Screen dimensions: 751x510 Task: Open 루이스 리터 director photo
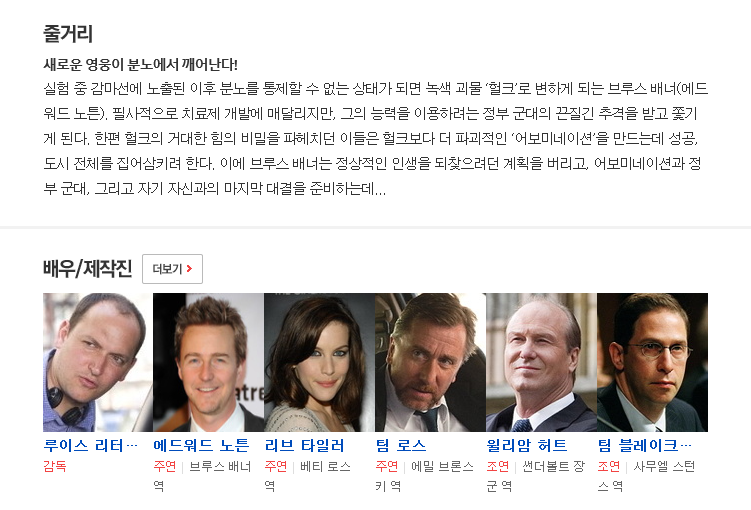pos(98,363)
